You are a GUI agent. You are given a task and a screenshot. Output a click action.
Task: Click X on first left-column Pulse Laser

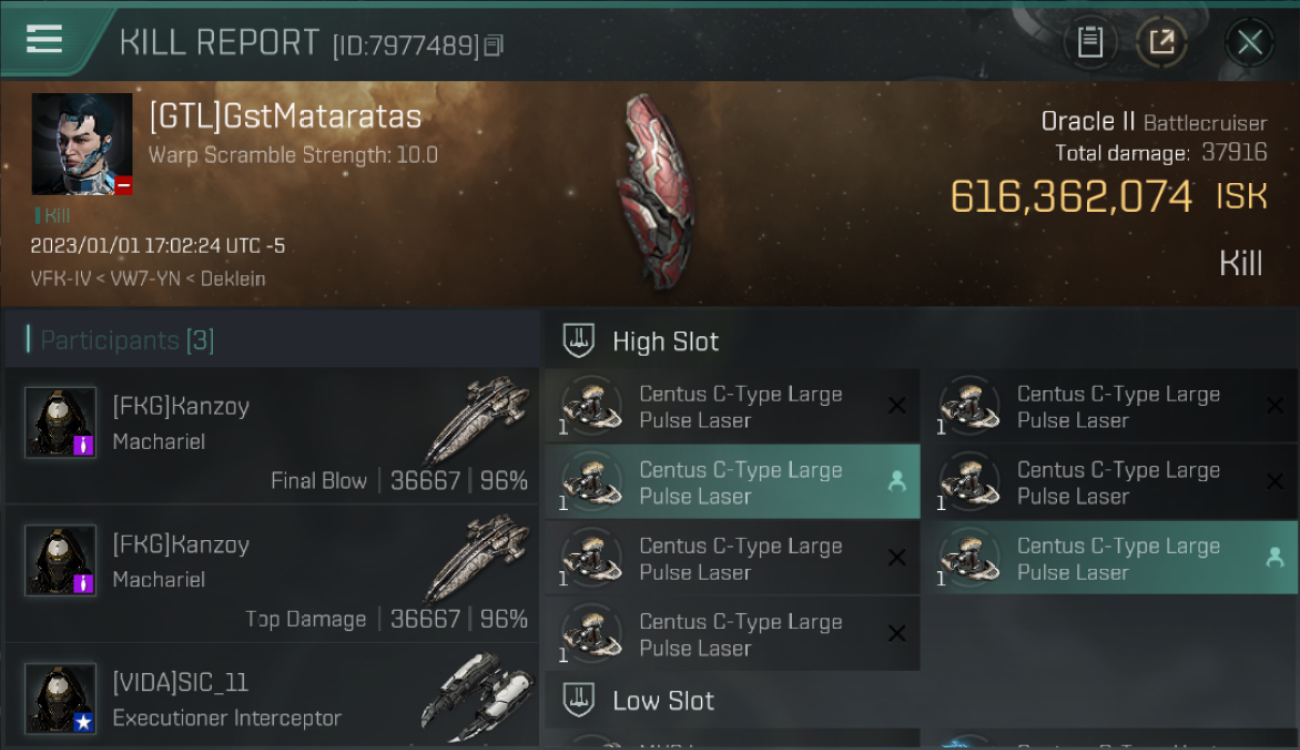(x=897, y=406)
